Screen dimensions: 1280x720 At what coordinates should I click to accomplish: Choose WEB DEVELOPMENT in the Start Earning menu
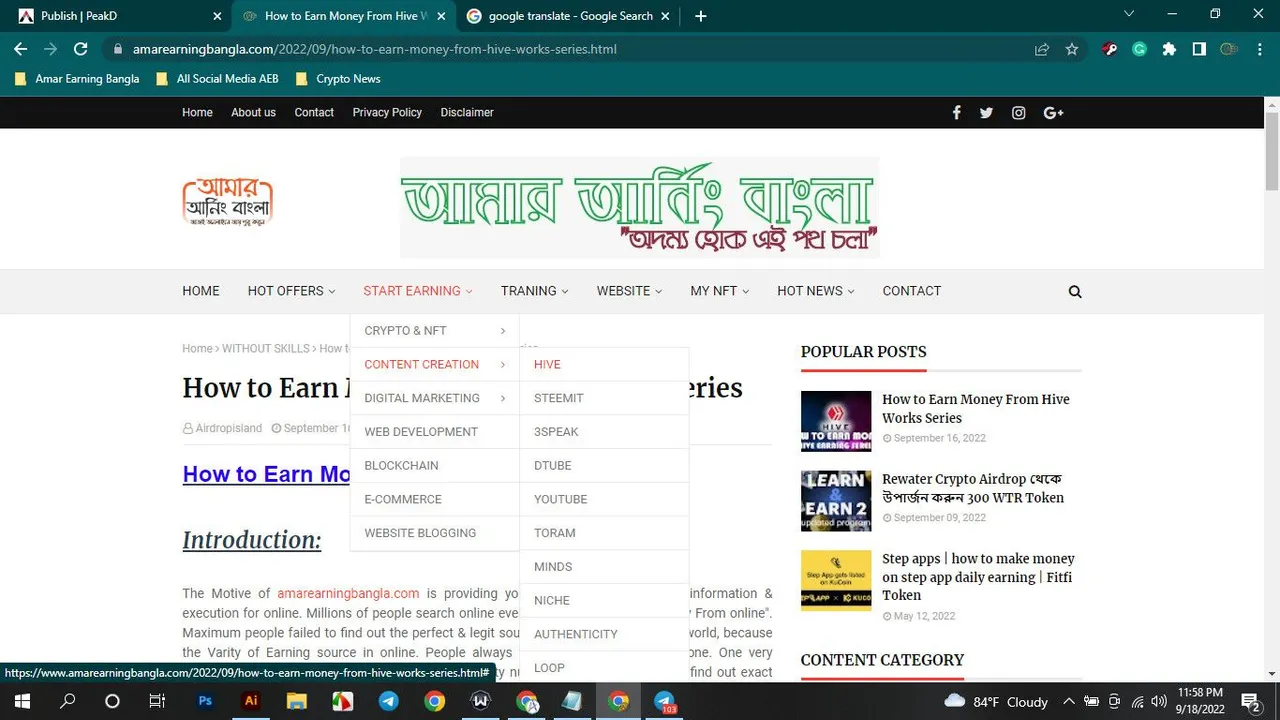click(x=435, y=432)
